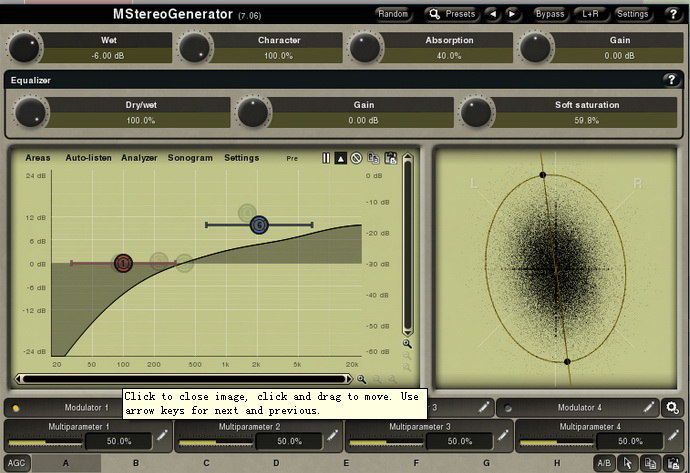Click the Character value 100.0%
Screen dimensions: 690x473
tap(278, 55)
